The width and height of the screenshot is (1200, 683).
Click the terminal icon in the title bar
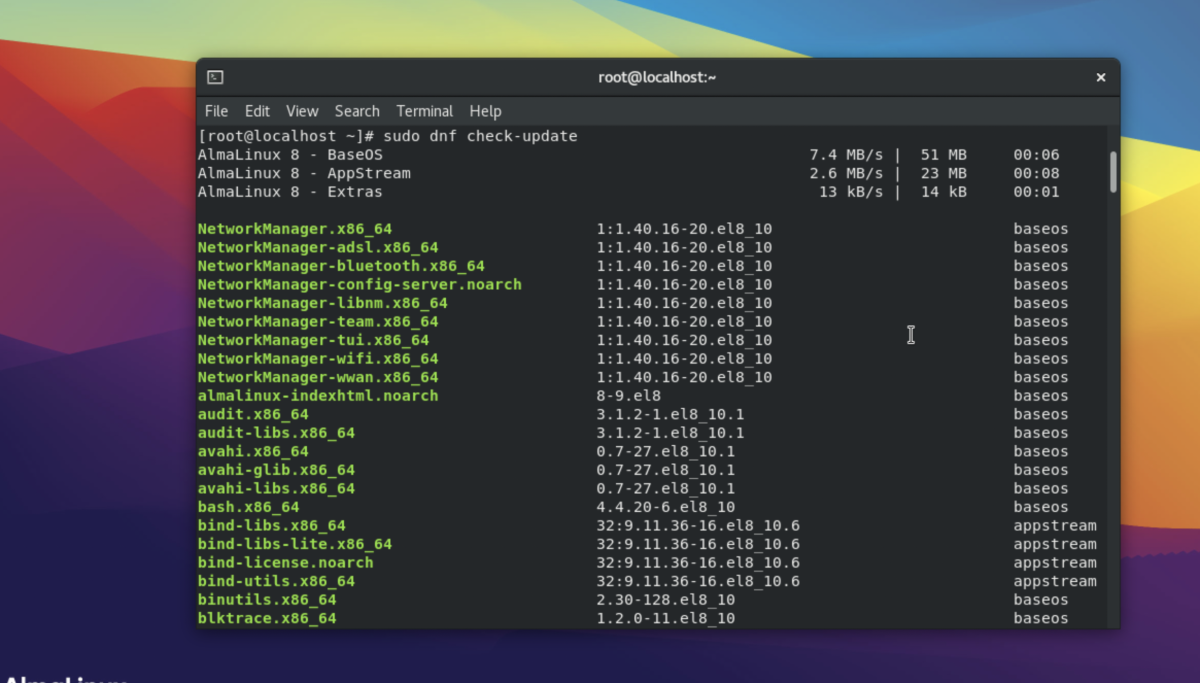[x=215, y=77]
